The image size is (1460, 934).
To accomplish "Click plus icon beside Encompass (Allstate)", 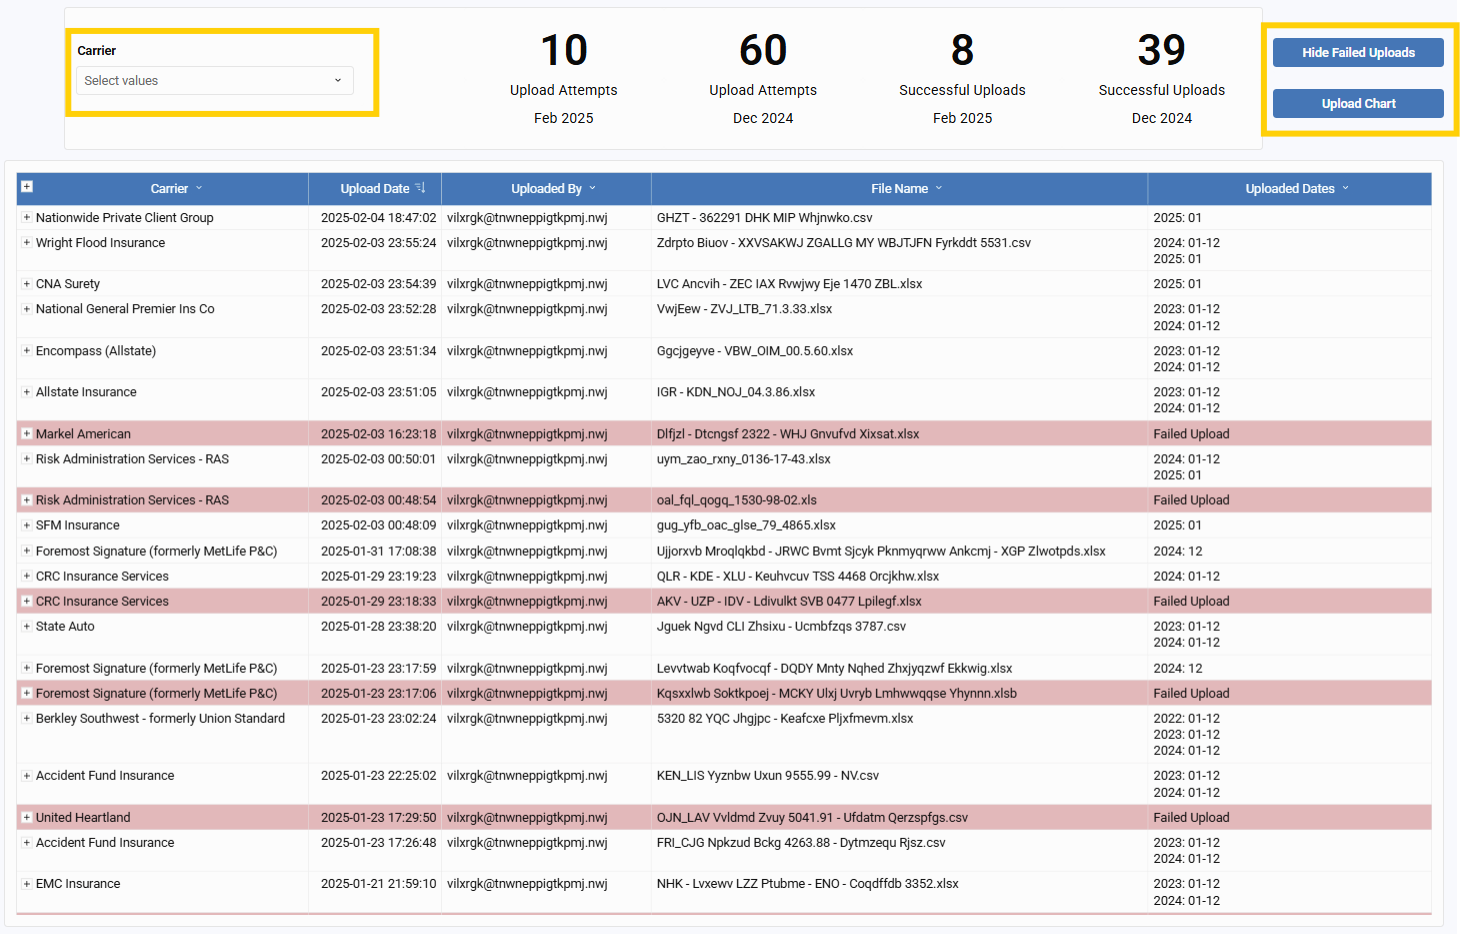I will pos(27,351).
